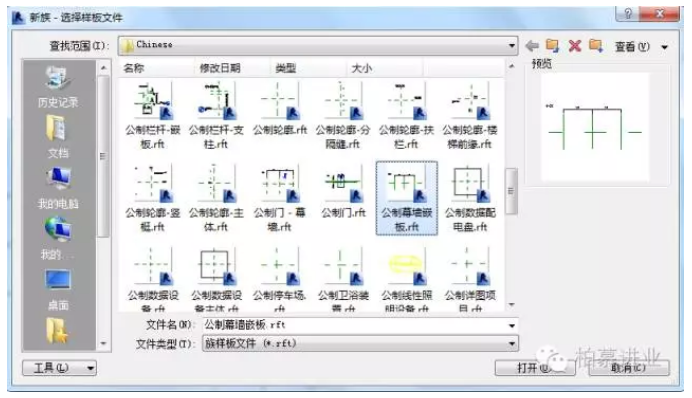Select the 公制幕墙嵌板.rft template file

point(406,199)
